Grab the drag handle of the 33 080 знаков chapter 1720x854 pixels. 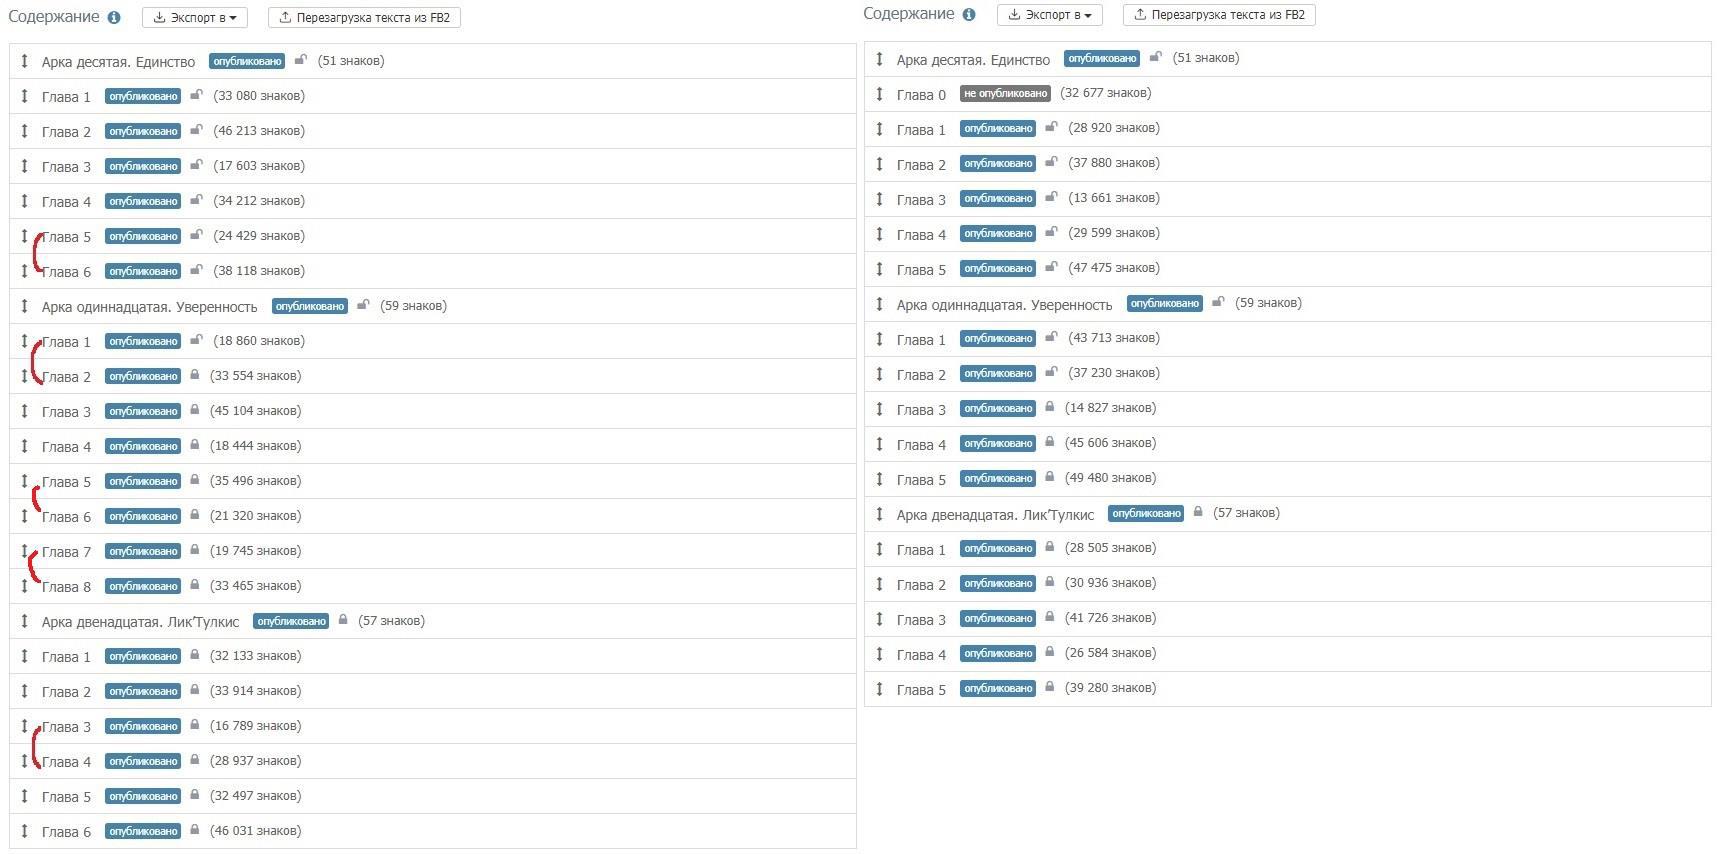click(25, 96)
